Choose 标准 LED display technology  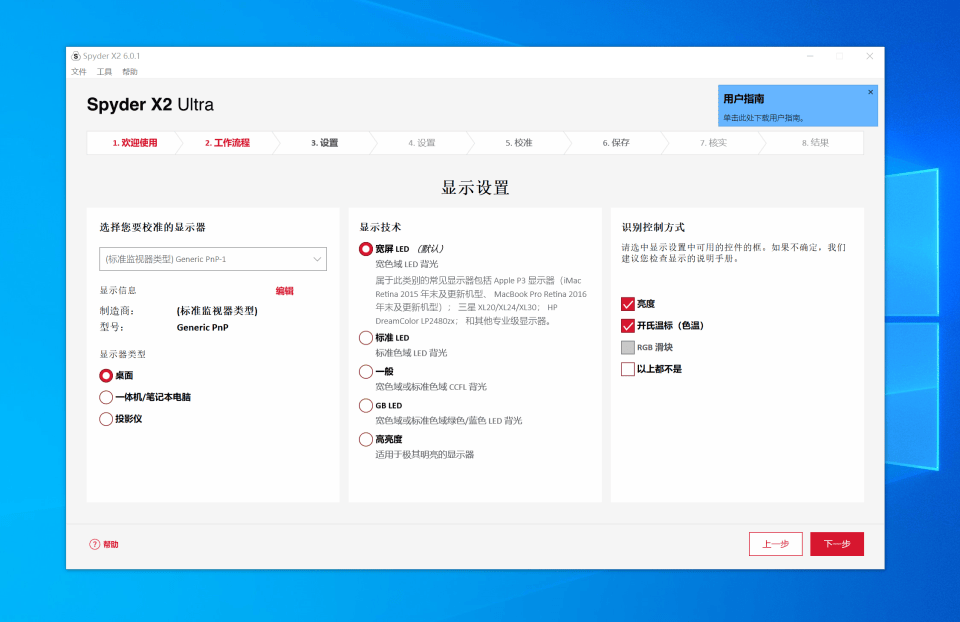(366, 338)
